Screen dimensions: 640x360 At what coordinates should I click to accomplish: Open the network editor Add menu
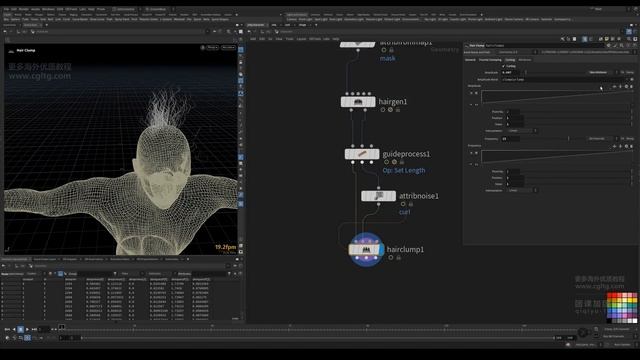253,39
